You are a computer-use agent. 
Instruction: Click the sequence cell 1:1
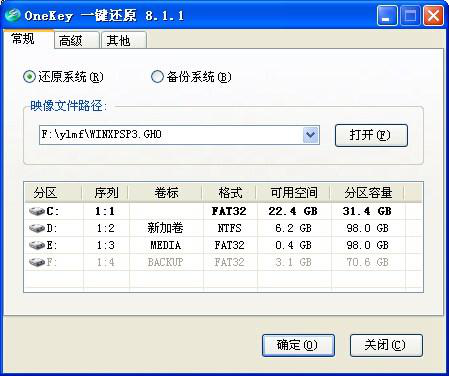coord(105,211)
